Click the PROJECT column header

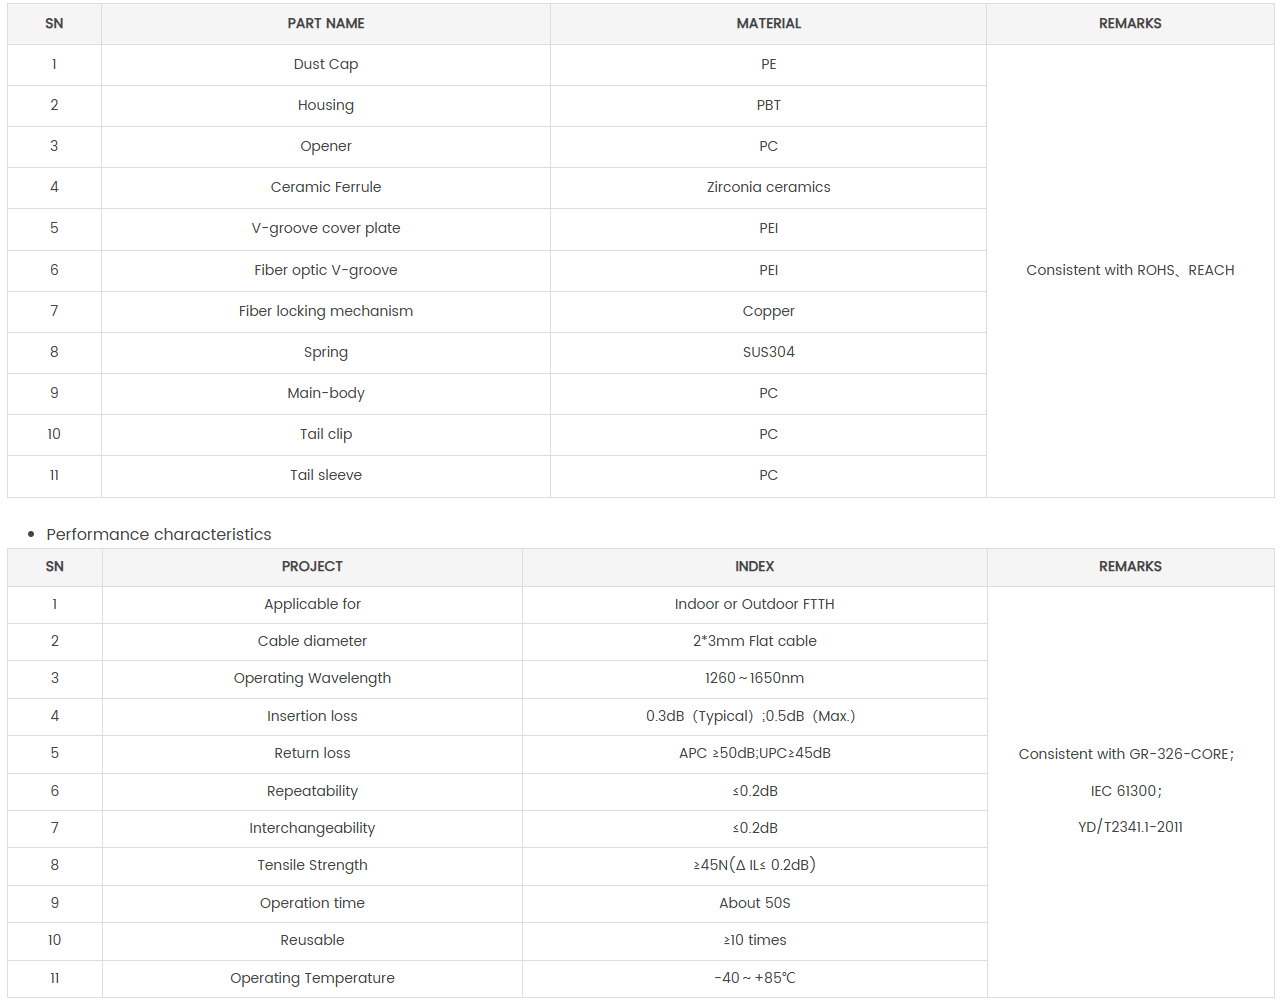pyautogui.click(x=312, y=566)
